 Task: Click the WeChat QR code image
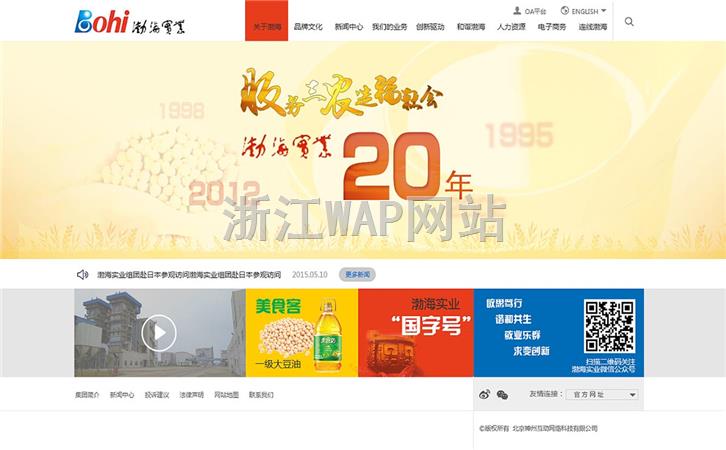click(609, 326)
